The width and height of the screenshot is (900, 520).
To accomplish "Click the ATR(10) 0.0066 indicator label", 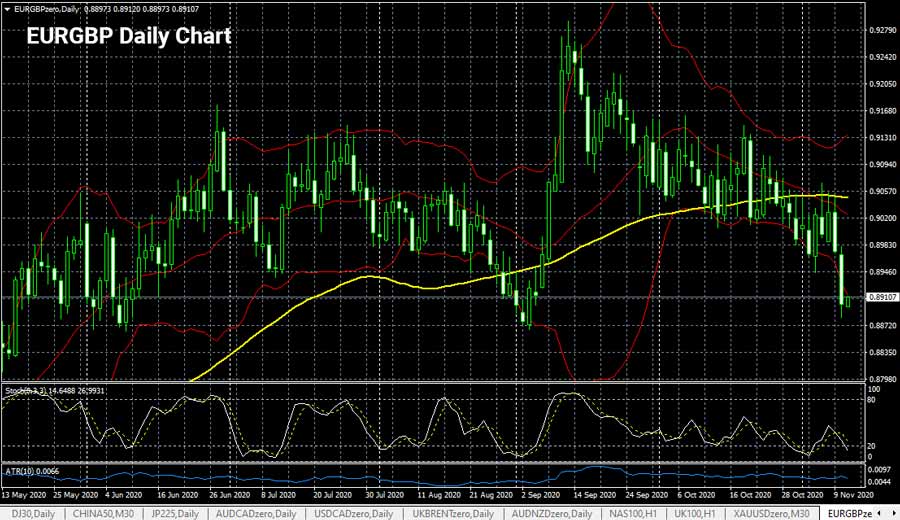I will [x=32, y=471].
